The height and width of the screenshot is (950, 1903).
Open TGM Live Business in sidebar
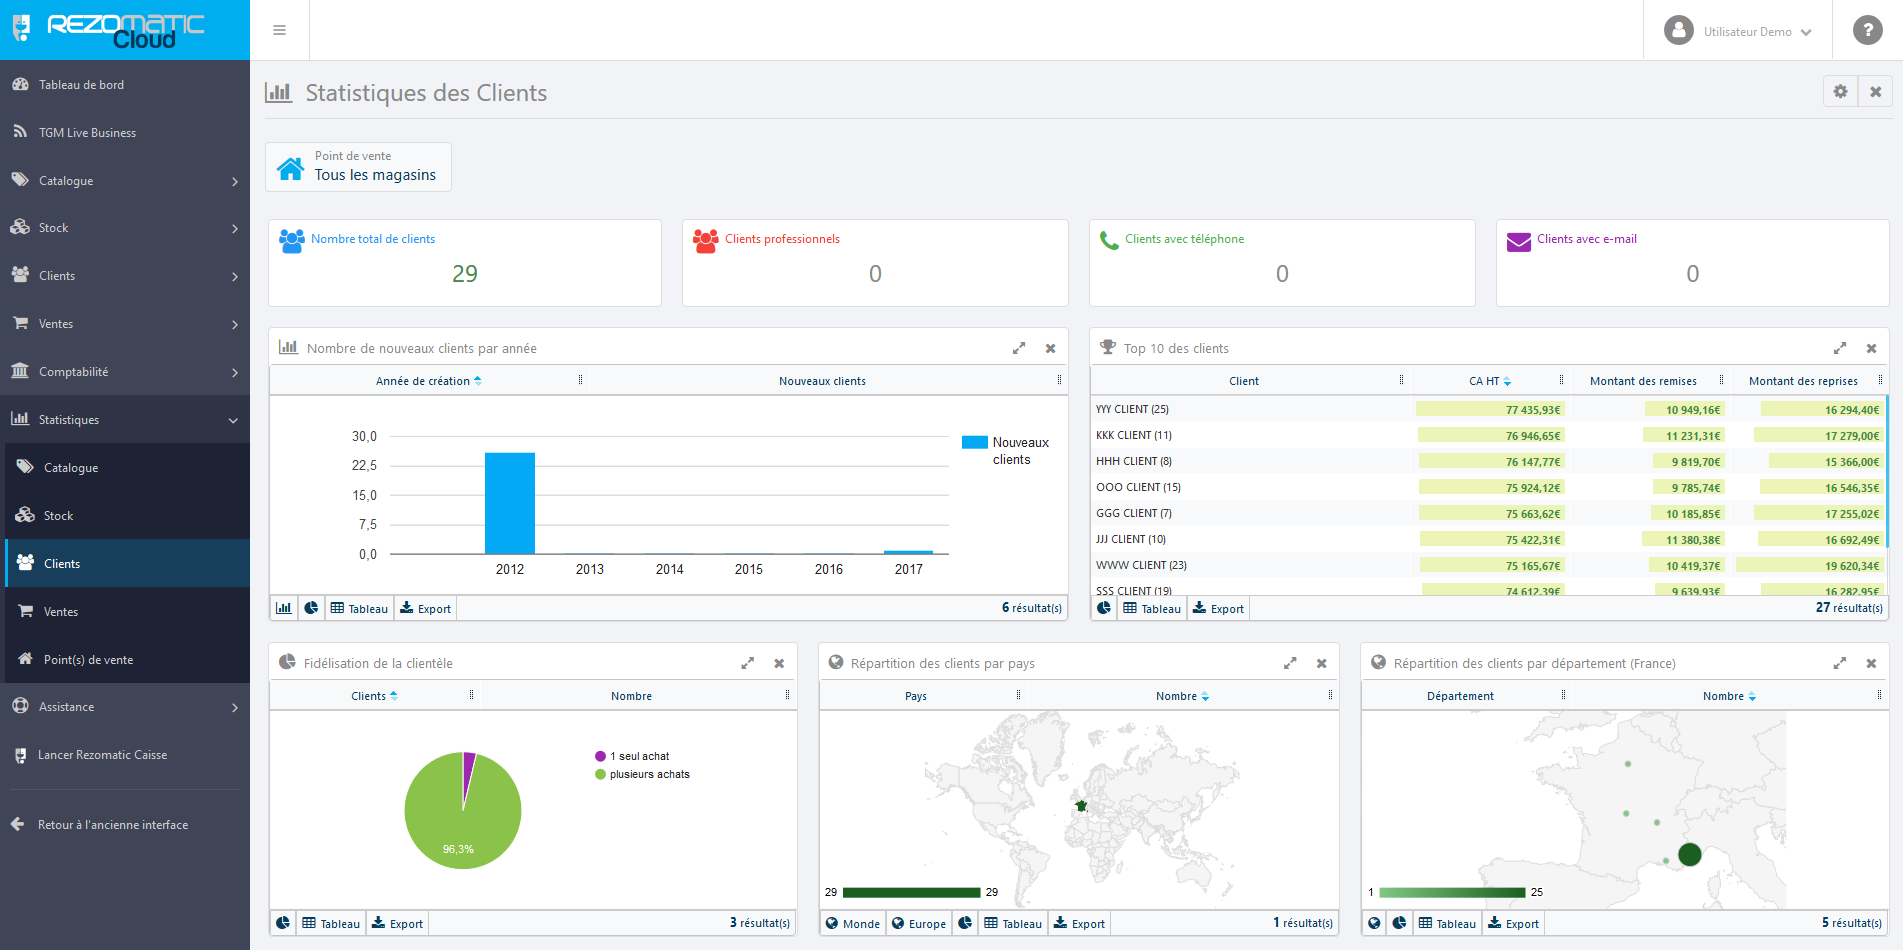pos(125,133)
